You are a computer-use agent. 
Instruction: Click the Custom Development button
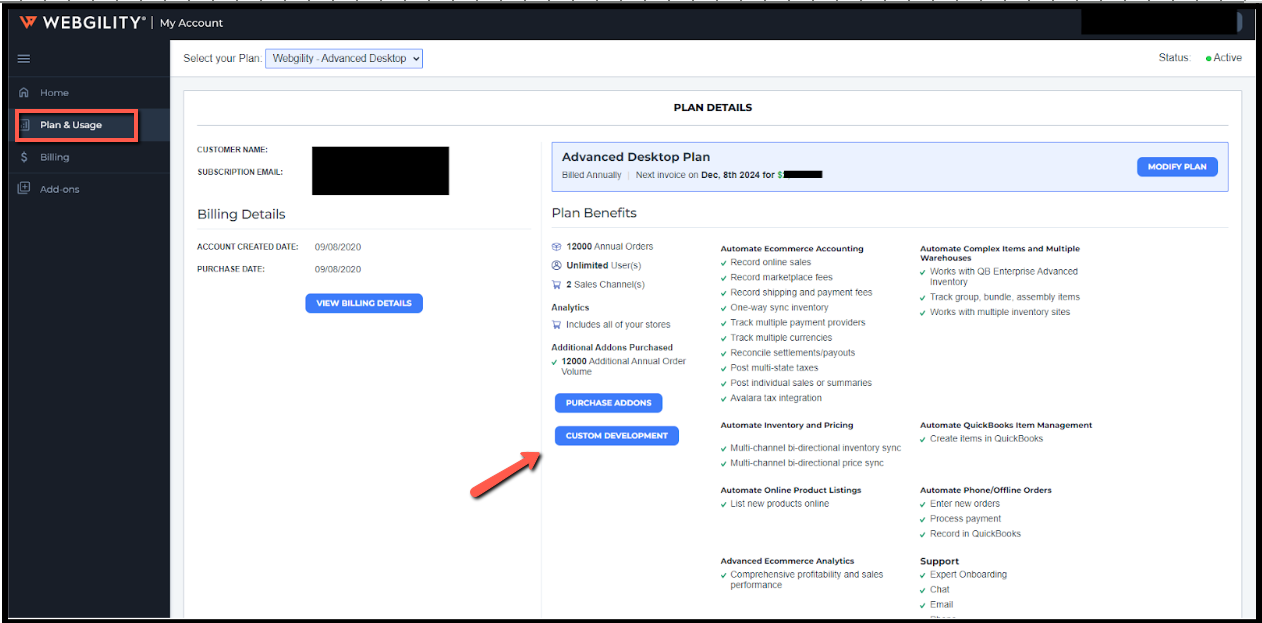[616, 436]
